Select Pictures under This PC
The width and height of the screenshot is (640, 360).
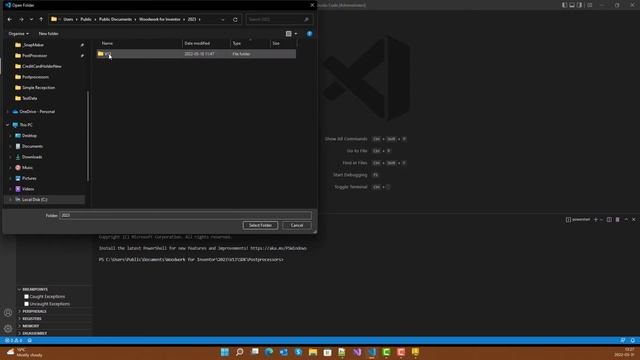pos(29,178)
